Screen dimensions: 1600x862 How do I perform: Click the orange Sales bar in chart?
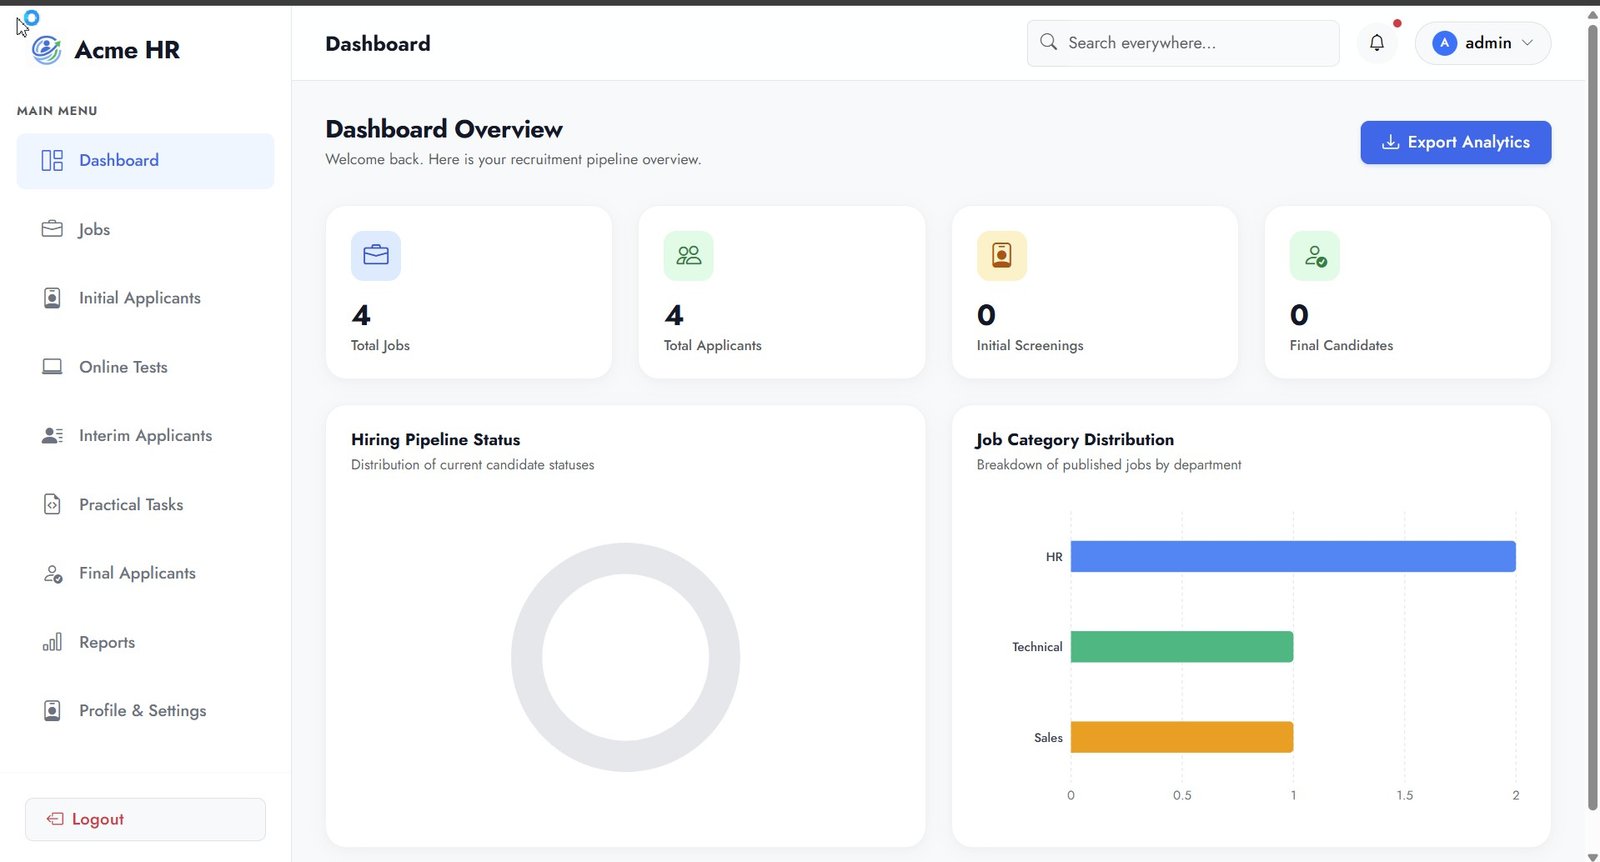click(x=1182, y=737)
